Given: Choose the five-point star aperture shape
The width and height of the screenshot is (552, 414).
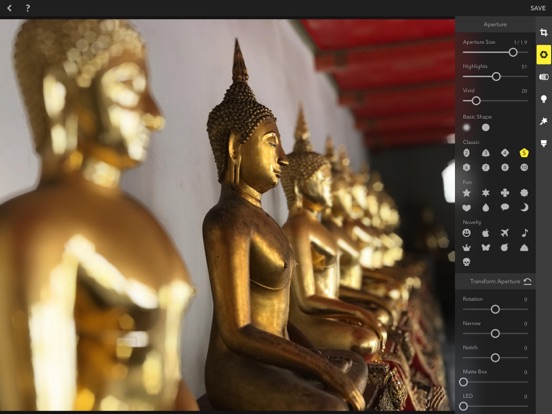Looking at the screenshot, I should click(x=466, y=193).
